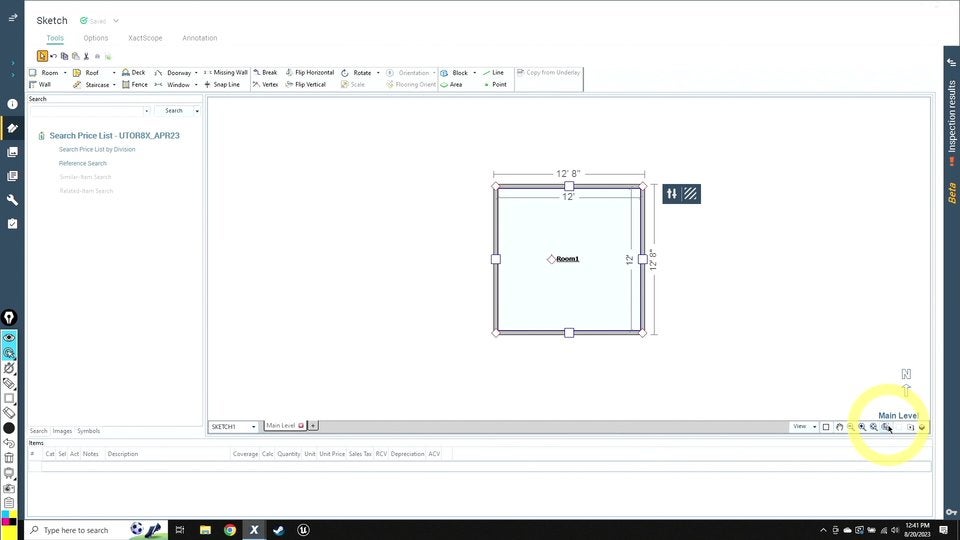Viewport: 960px width, 540px height.
Task: Open the Room tool dropdown arrow
Action: pos(65,73)
